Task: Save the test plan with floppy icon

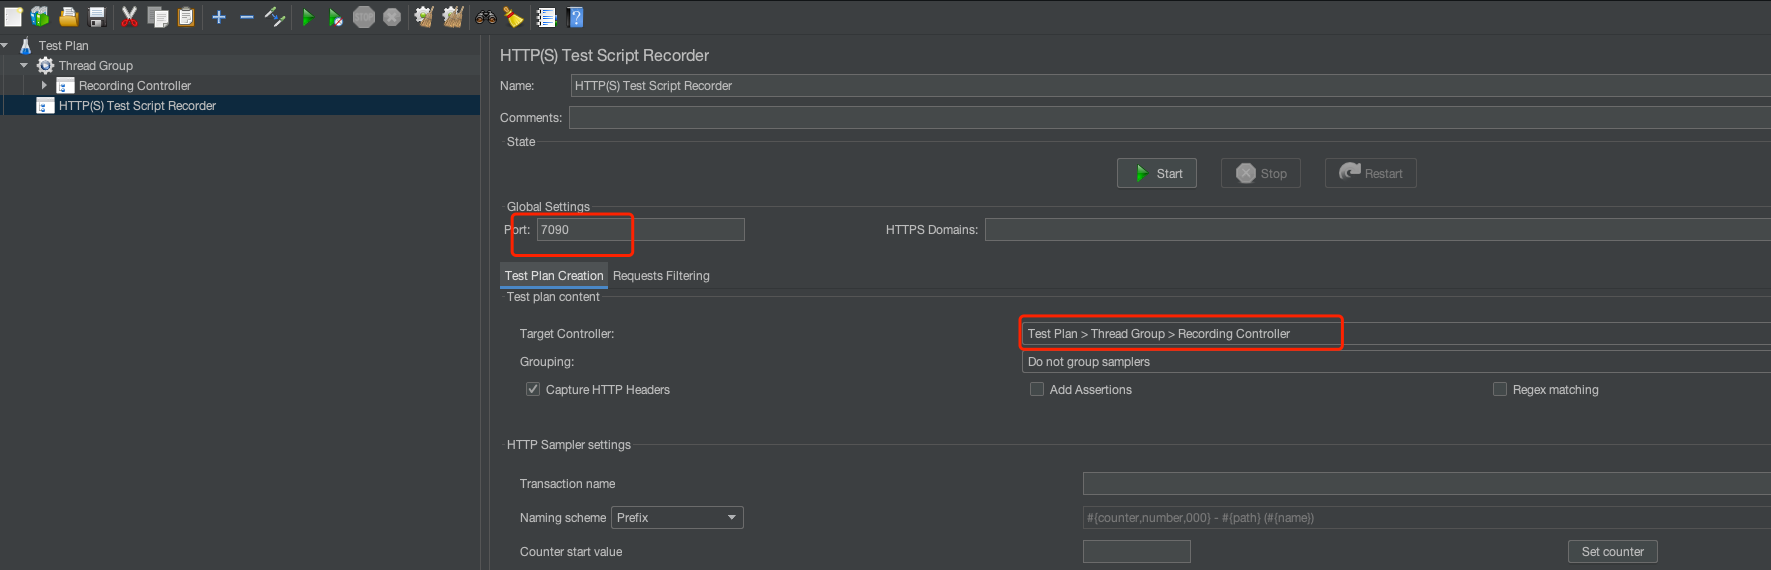Action: pyautogui.click(x=97, y=17)
